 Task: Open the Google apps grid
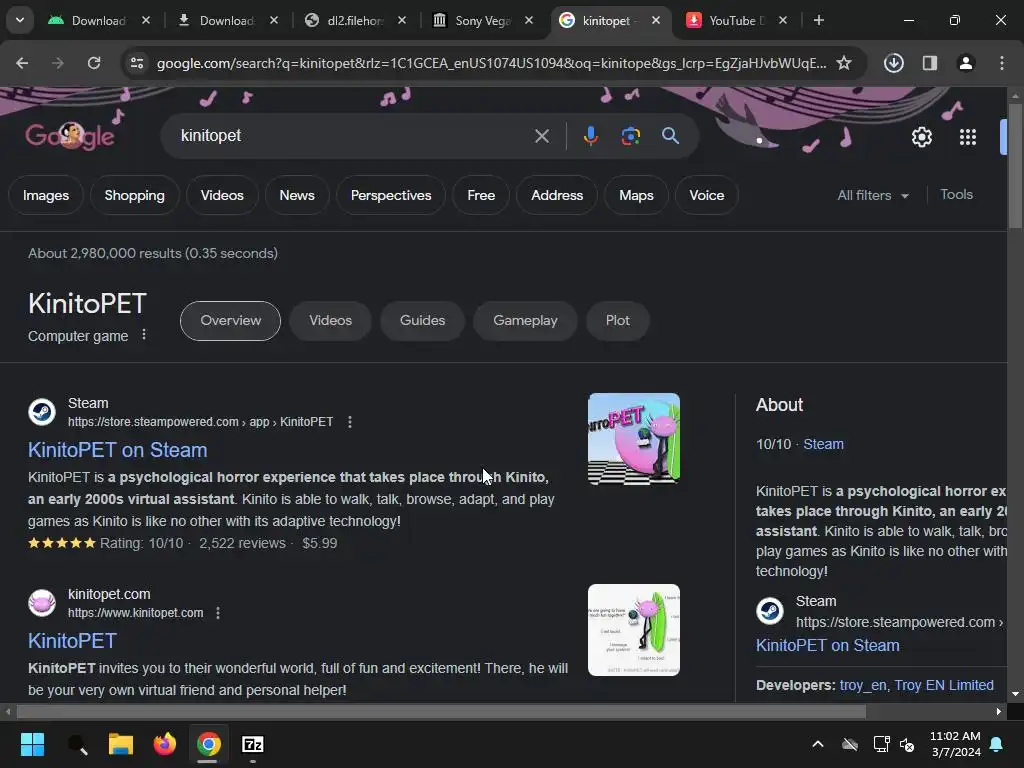click(x=968, y=137)
